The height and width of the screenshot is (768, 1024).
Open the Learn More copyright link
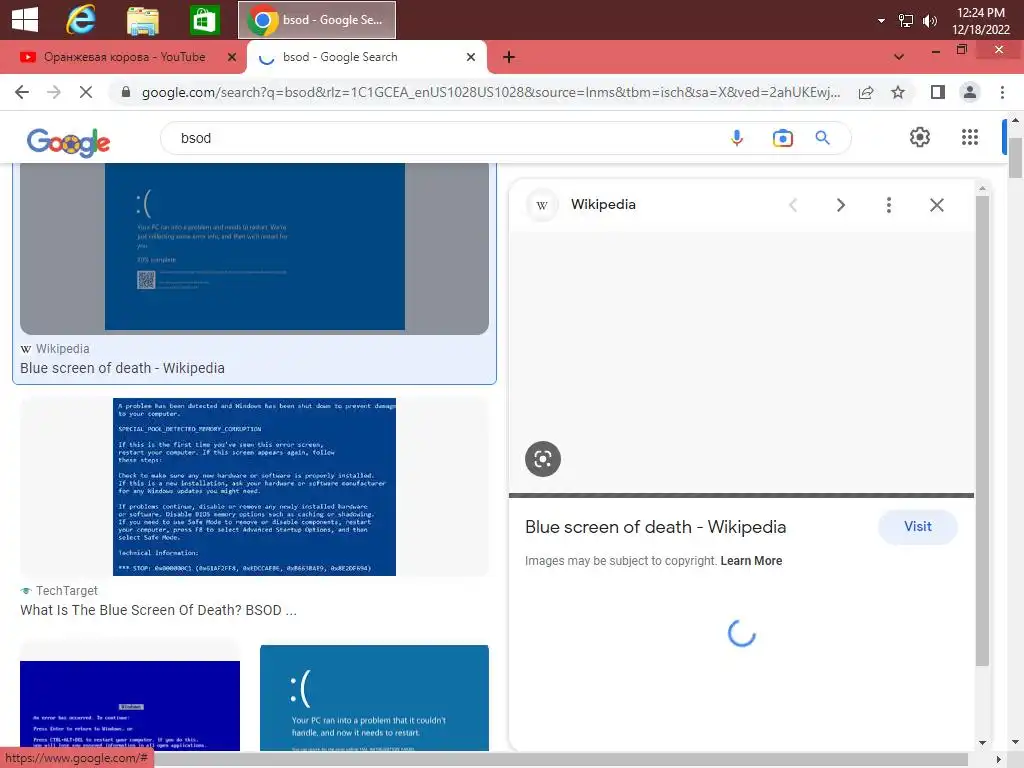[751, 561]
